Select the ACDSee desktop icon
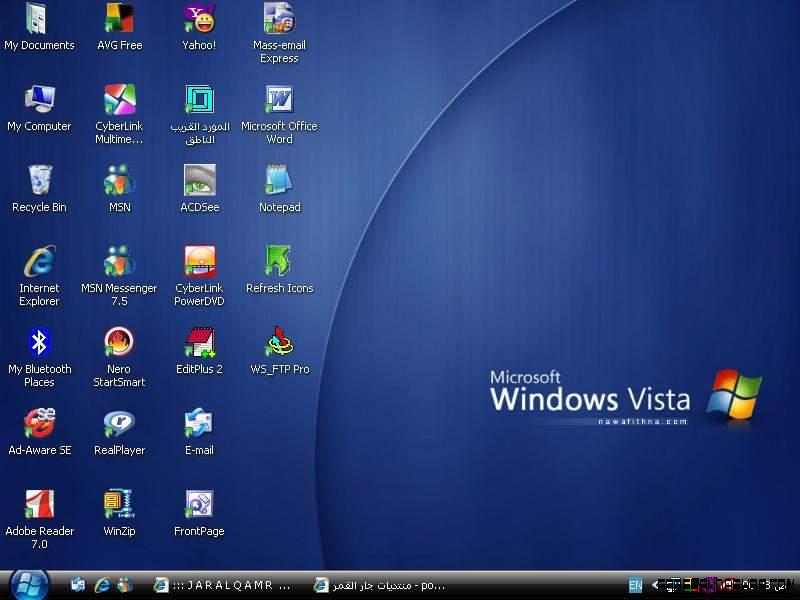This screenshot has width=800, height=600. pos(199,181)
